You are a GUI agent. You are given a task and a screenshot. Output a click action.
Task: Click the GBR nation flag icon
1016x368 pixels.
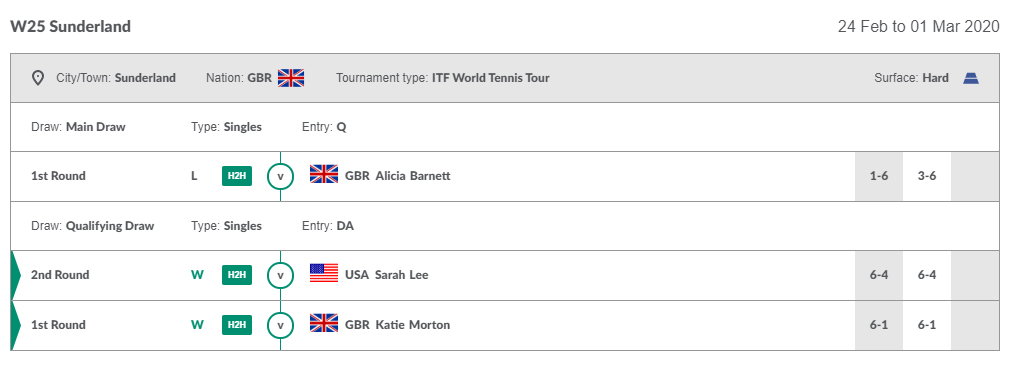[x=291, y=78]
